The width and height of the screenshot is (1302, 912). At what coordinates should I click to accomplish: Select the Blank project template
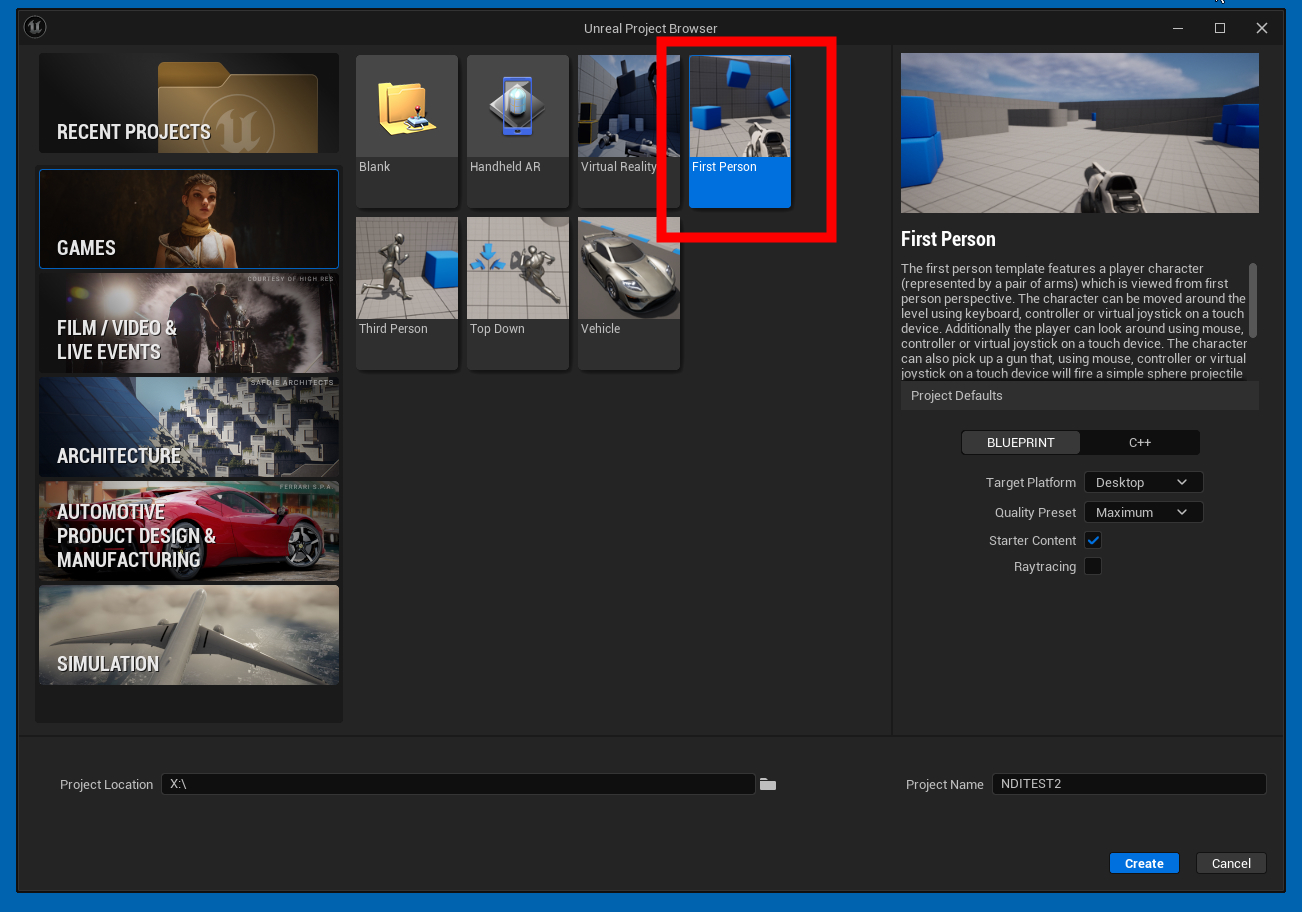(x=406, y=130)
